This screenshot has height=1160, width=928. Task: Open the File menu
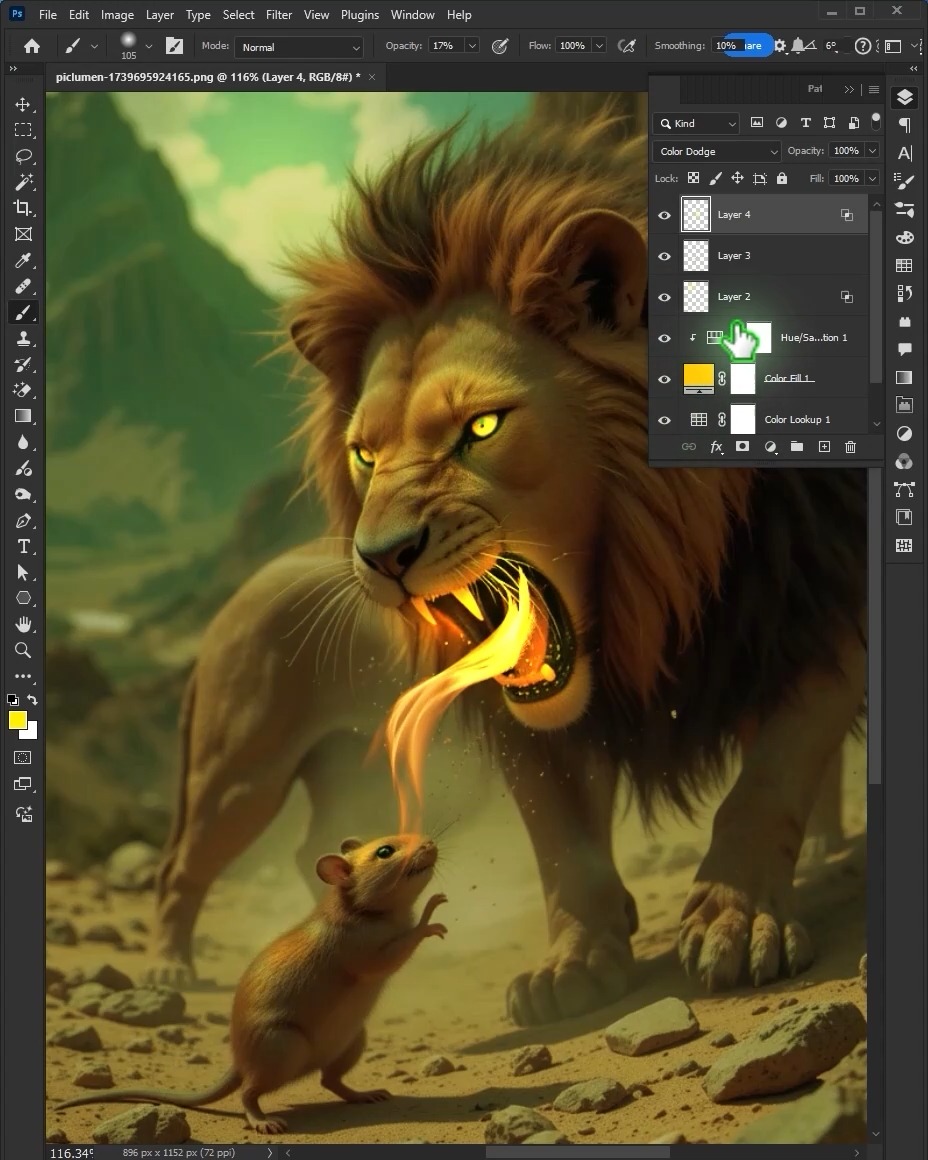(x=47, y=15)
